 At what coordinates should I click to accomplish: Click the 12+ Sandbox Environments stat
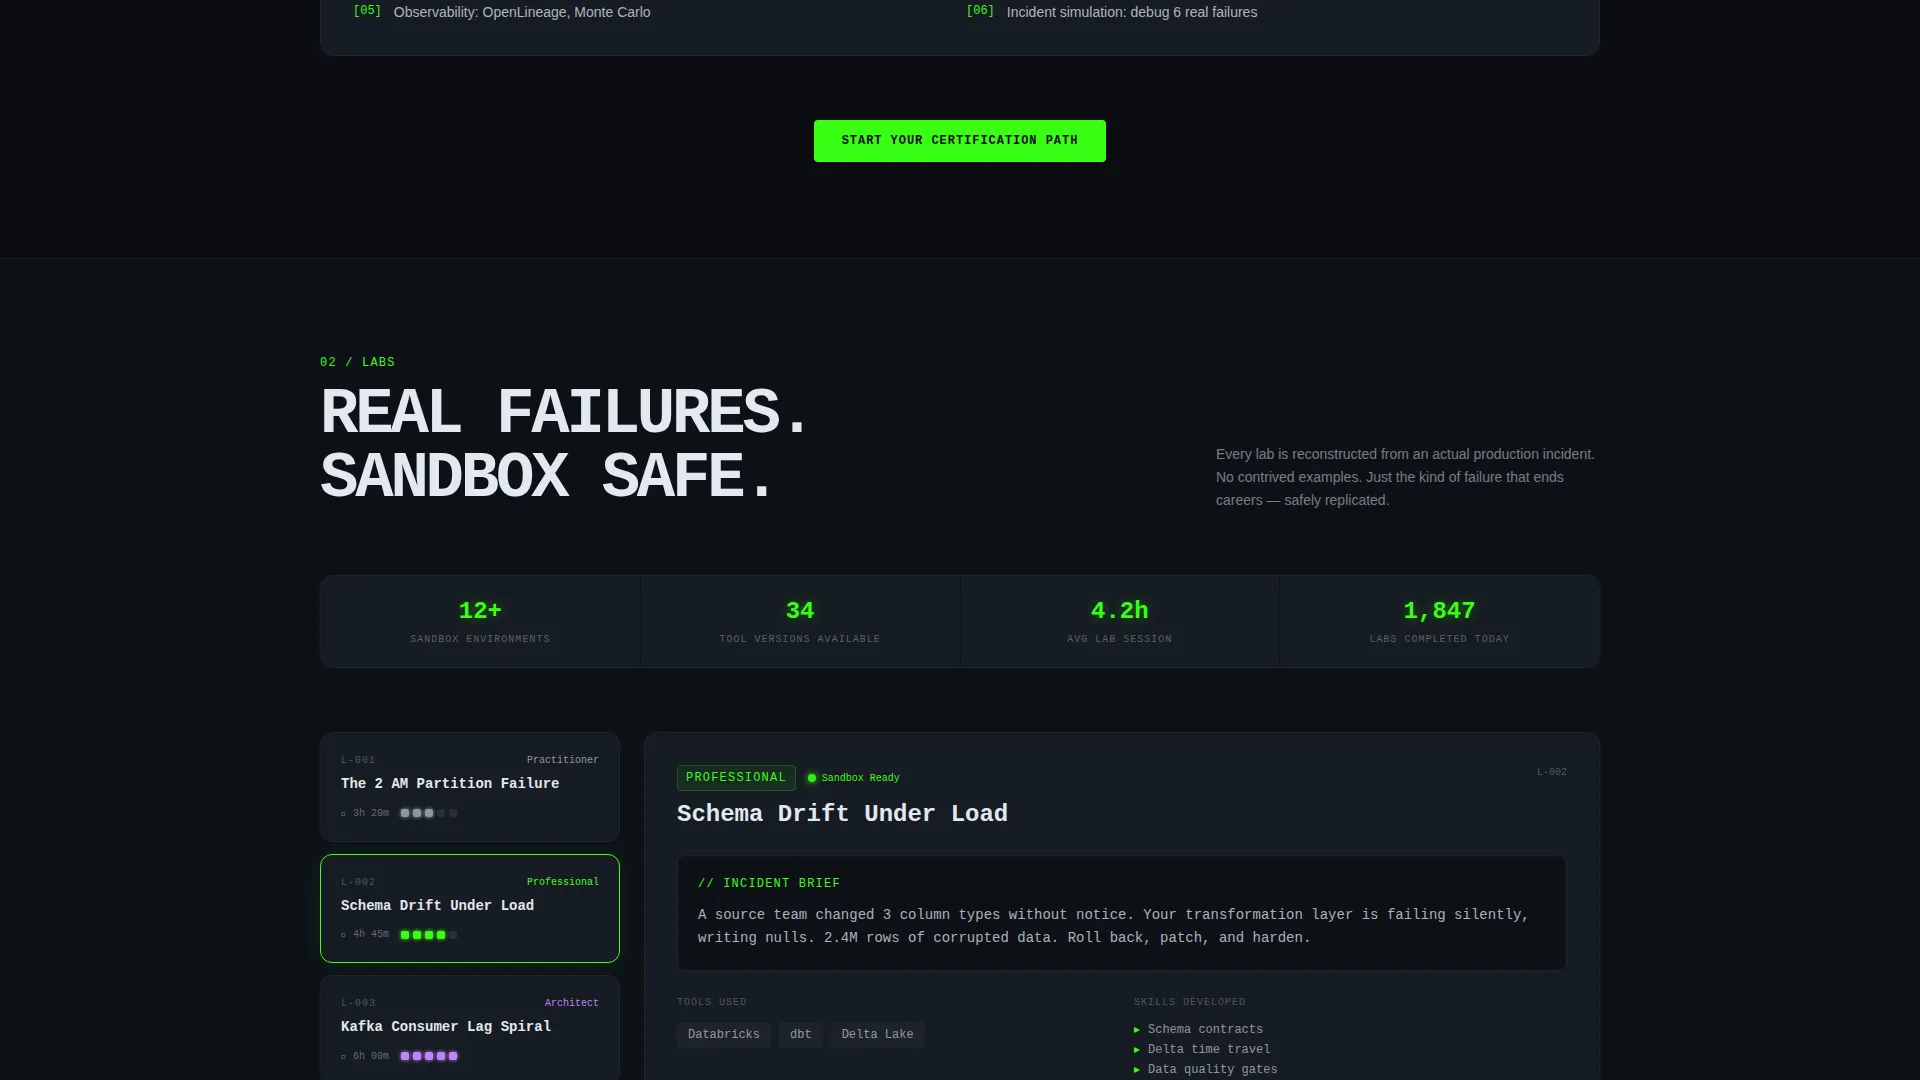point(480,621)
